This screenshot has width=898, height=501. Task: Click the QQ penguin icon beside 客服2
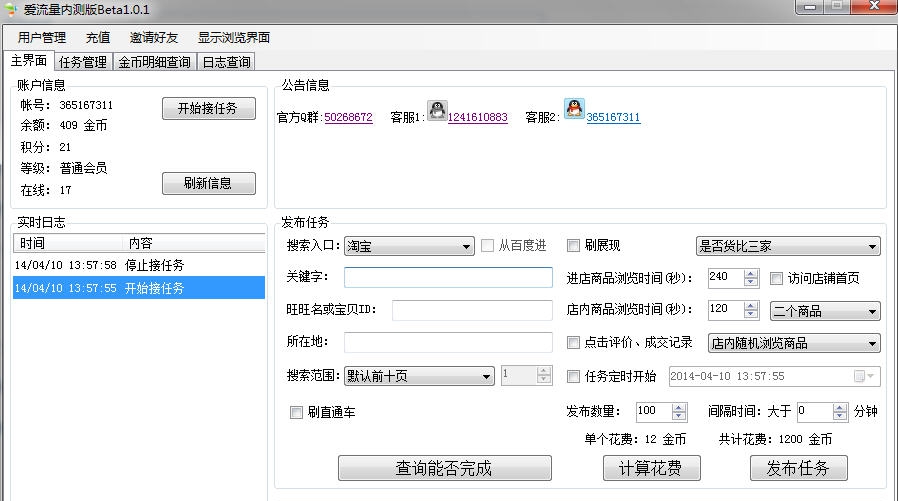574,108
